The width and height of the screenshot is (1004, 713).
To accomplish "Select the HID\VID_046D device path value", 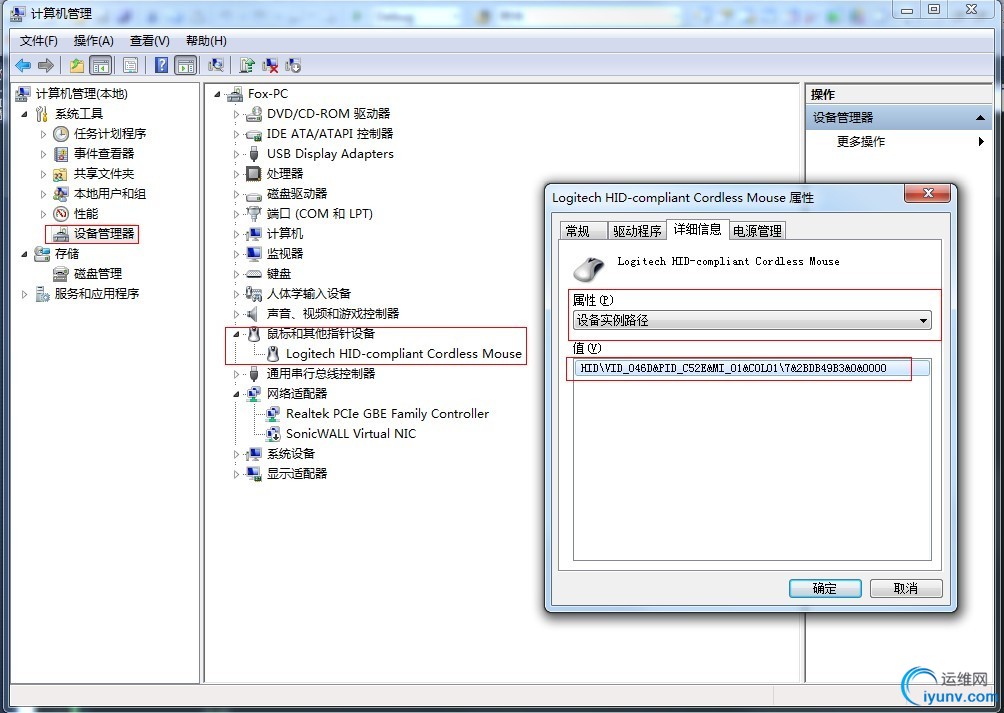I will [x=752, y=368].
